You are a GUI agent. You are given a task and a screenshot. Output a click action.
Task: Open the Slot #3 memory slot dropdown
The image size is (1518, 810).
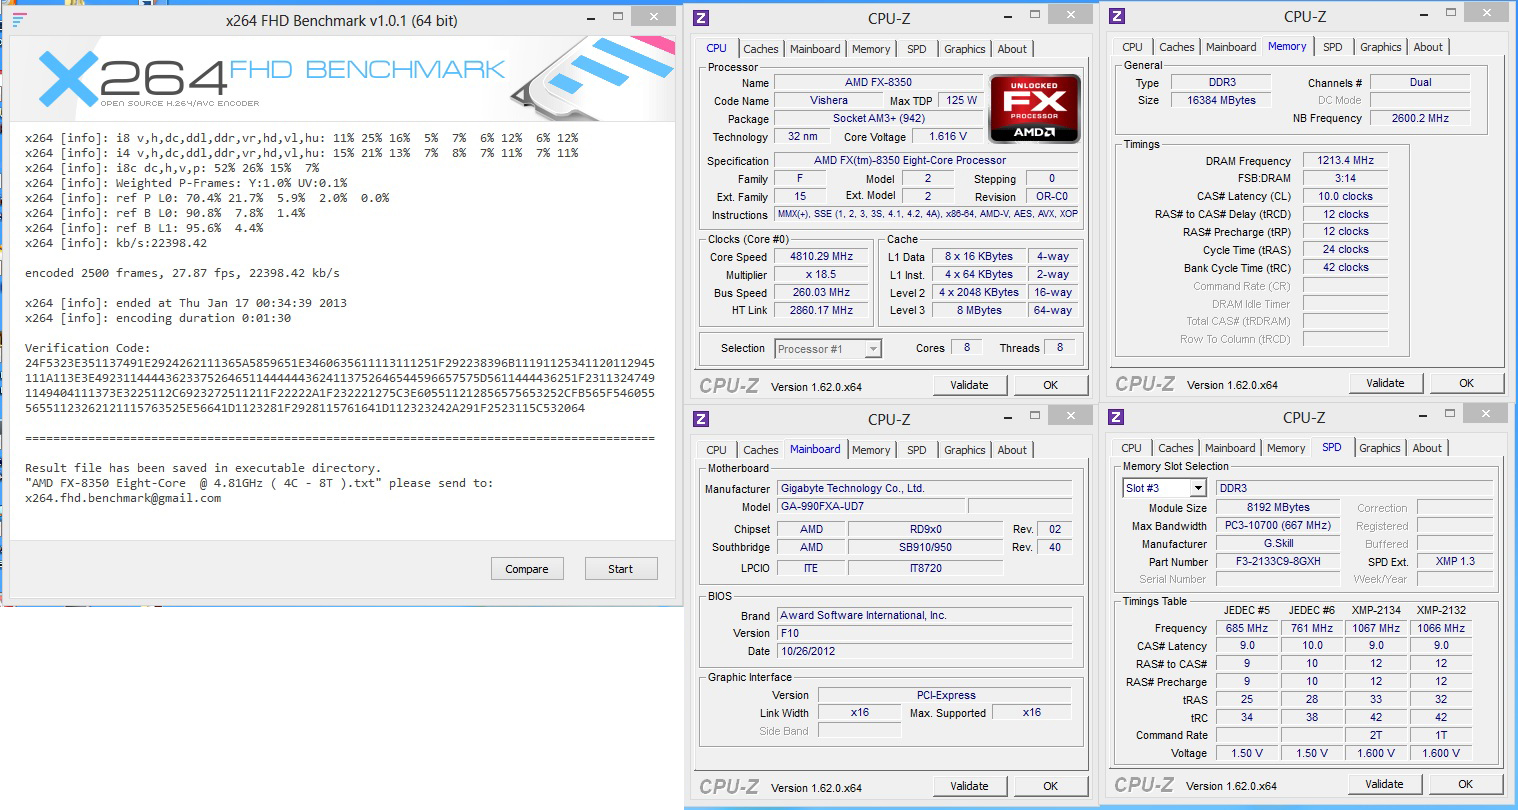(1165, 488)
